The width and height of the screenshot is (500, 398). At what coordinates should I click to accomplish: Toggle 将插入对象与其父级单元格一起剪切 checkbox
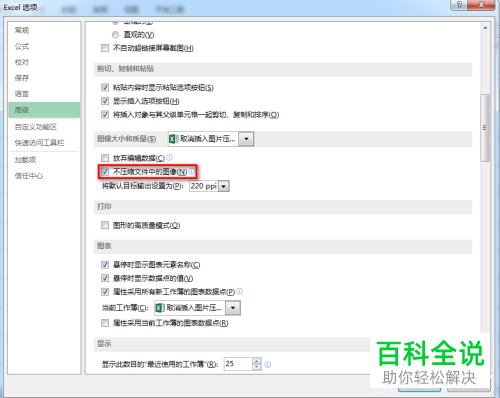click(105, 115)
